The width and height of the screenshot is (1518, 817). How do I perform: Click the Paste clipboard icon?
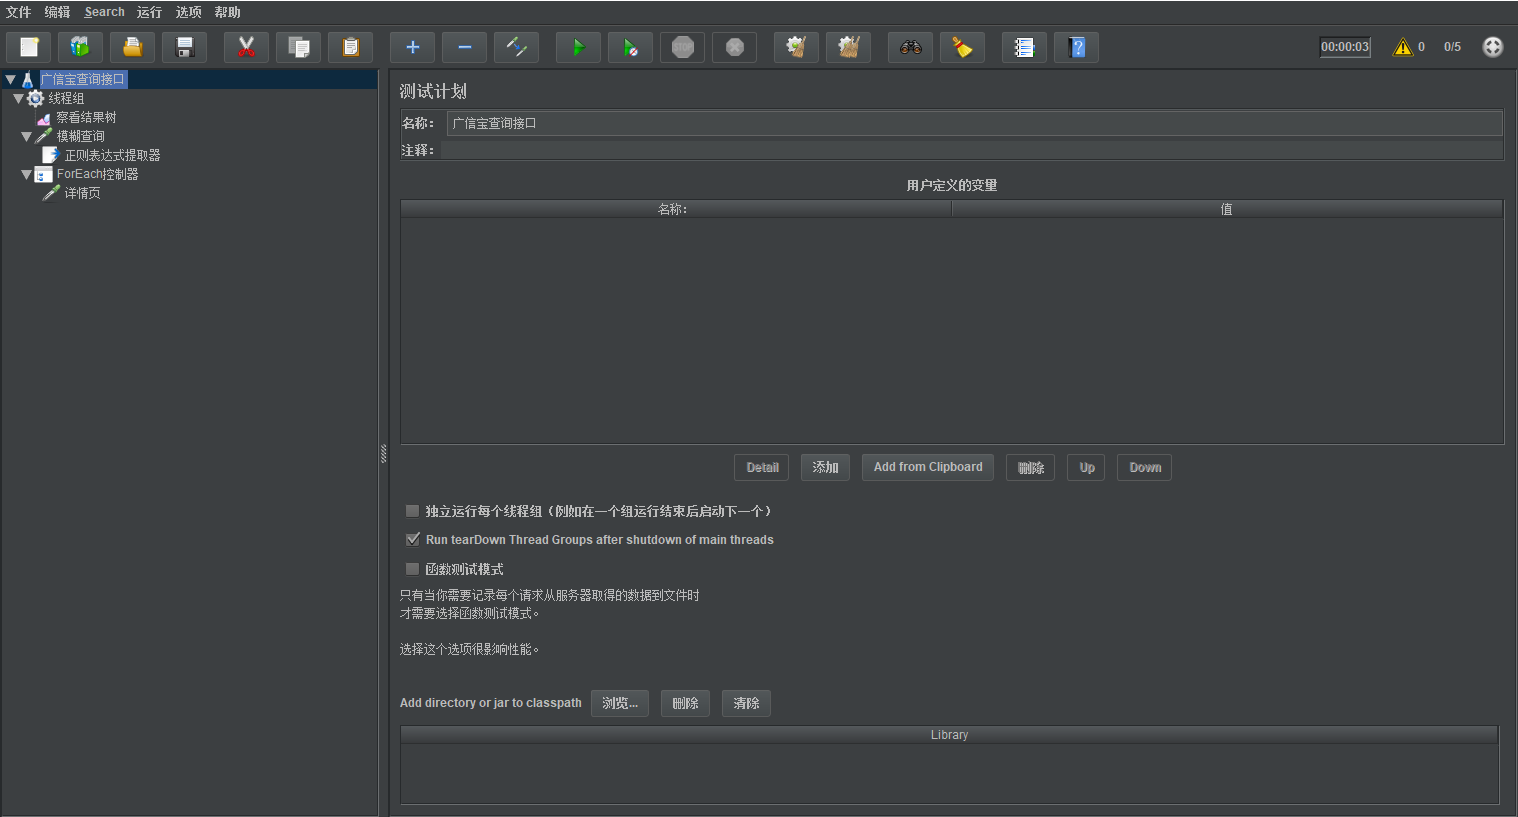[350, 47]
